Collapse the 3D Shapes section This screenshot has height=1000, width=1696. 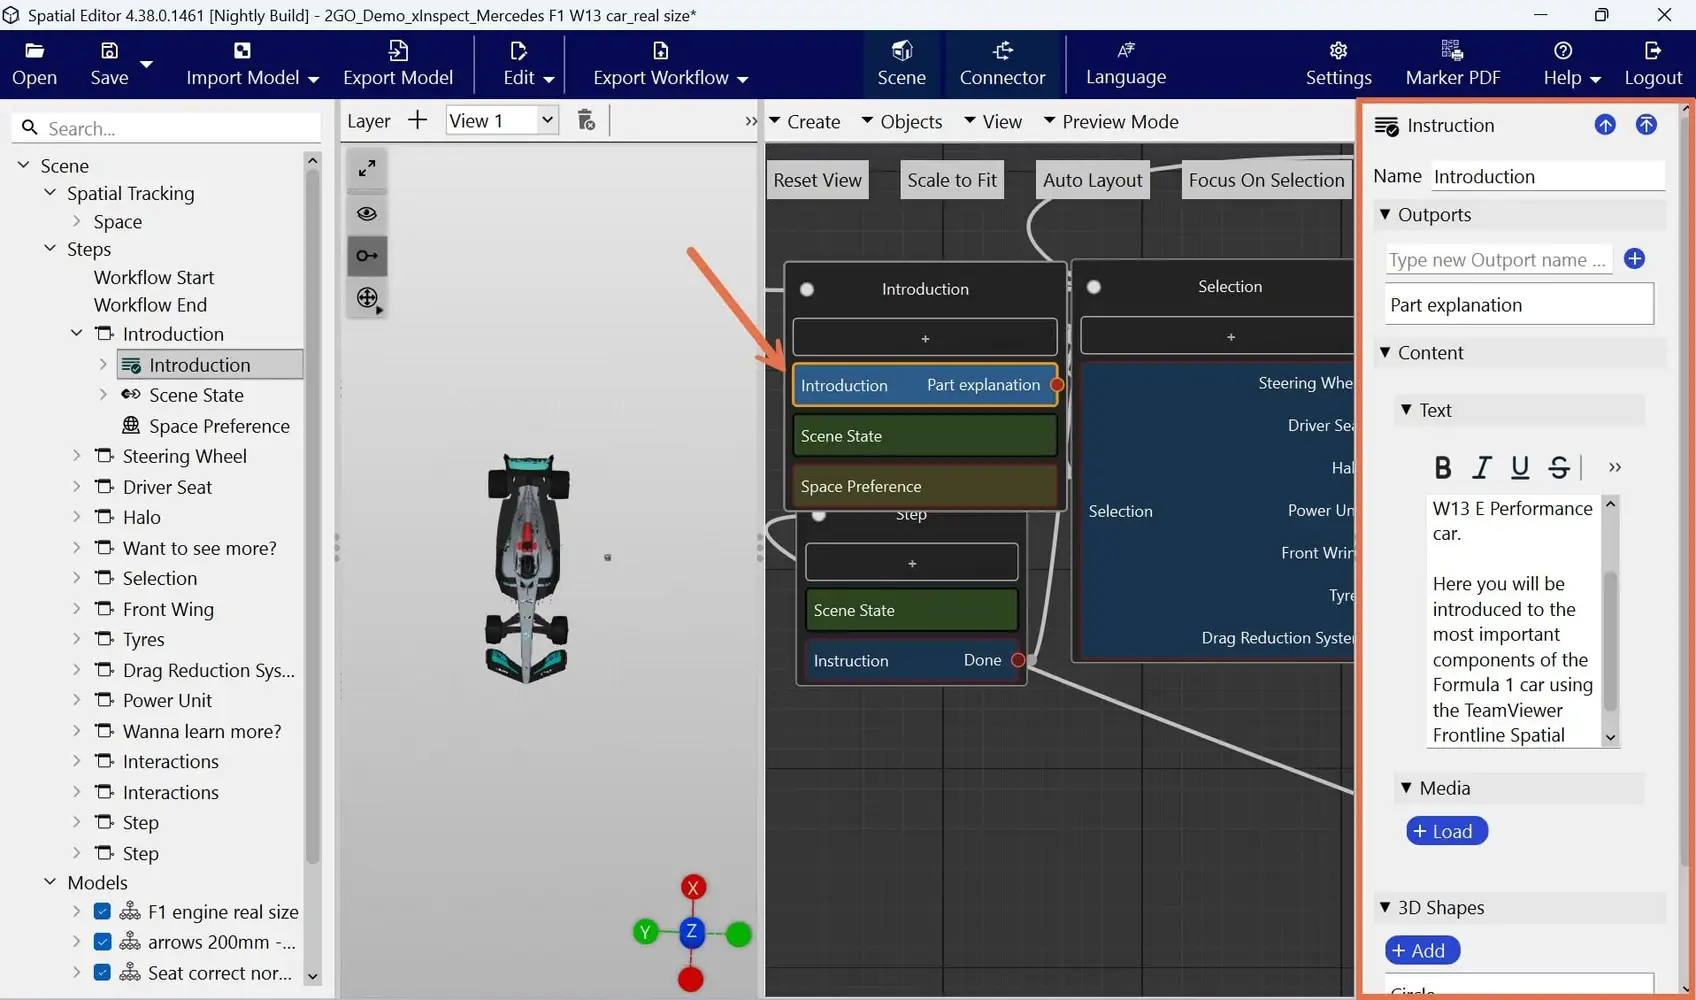click(x=1385, y=907)
